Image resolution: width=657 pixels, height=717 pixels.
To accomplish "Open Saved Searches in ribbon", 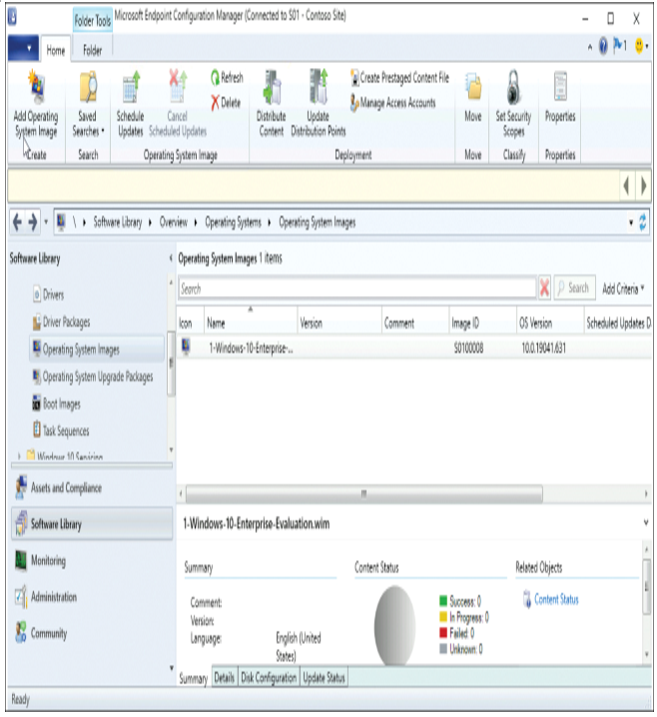I will [88, 103].
